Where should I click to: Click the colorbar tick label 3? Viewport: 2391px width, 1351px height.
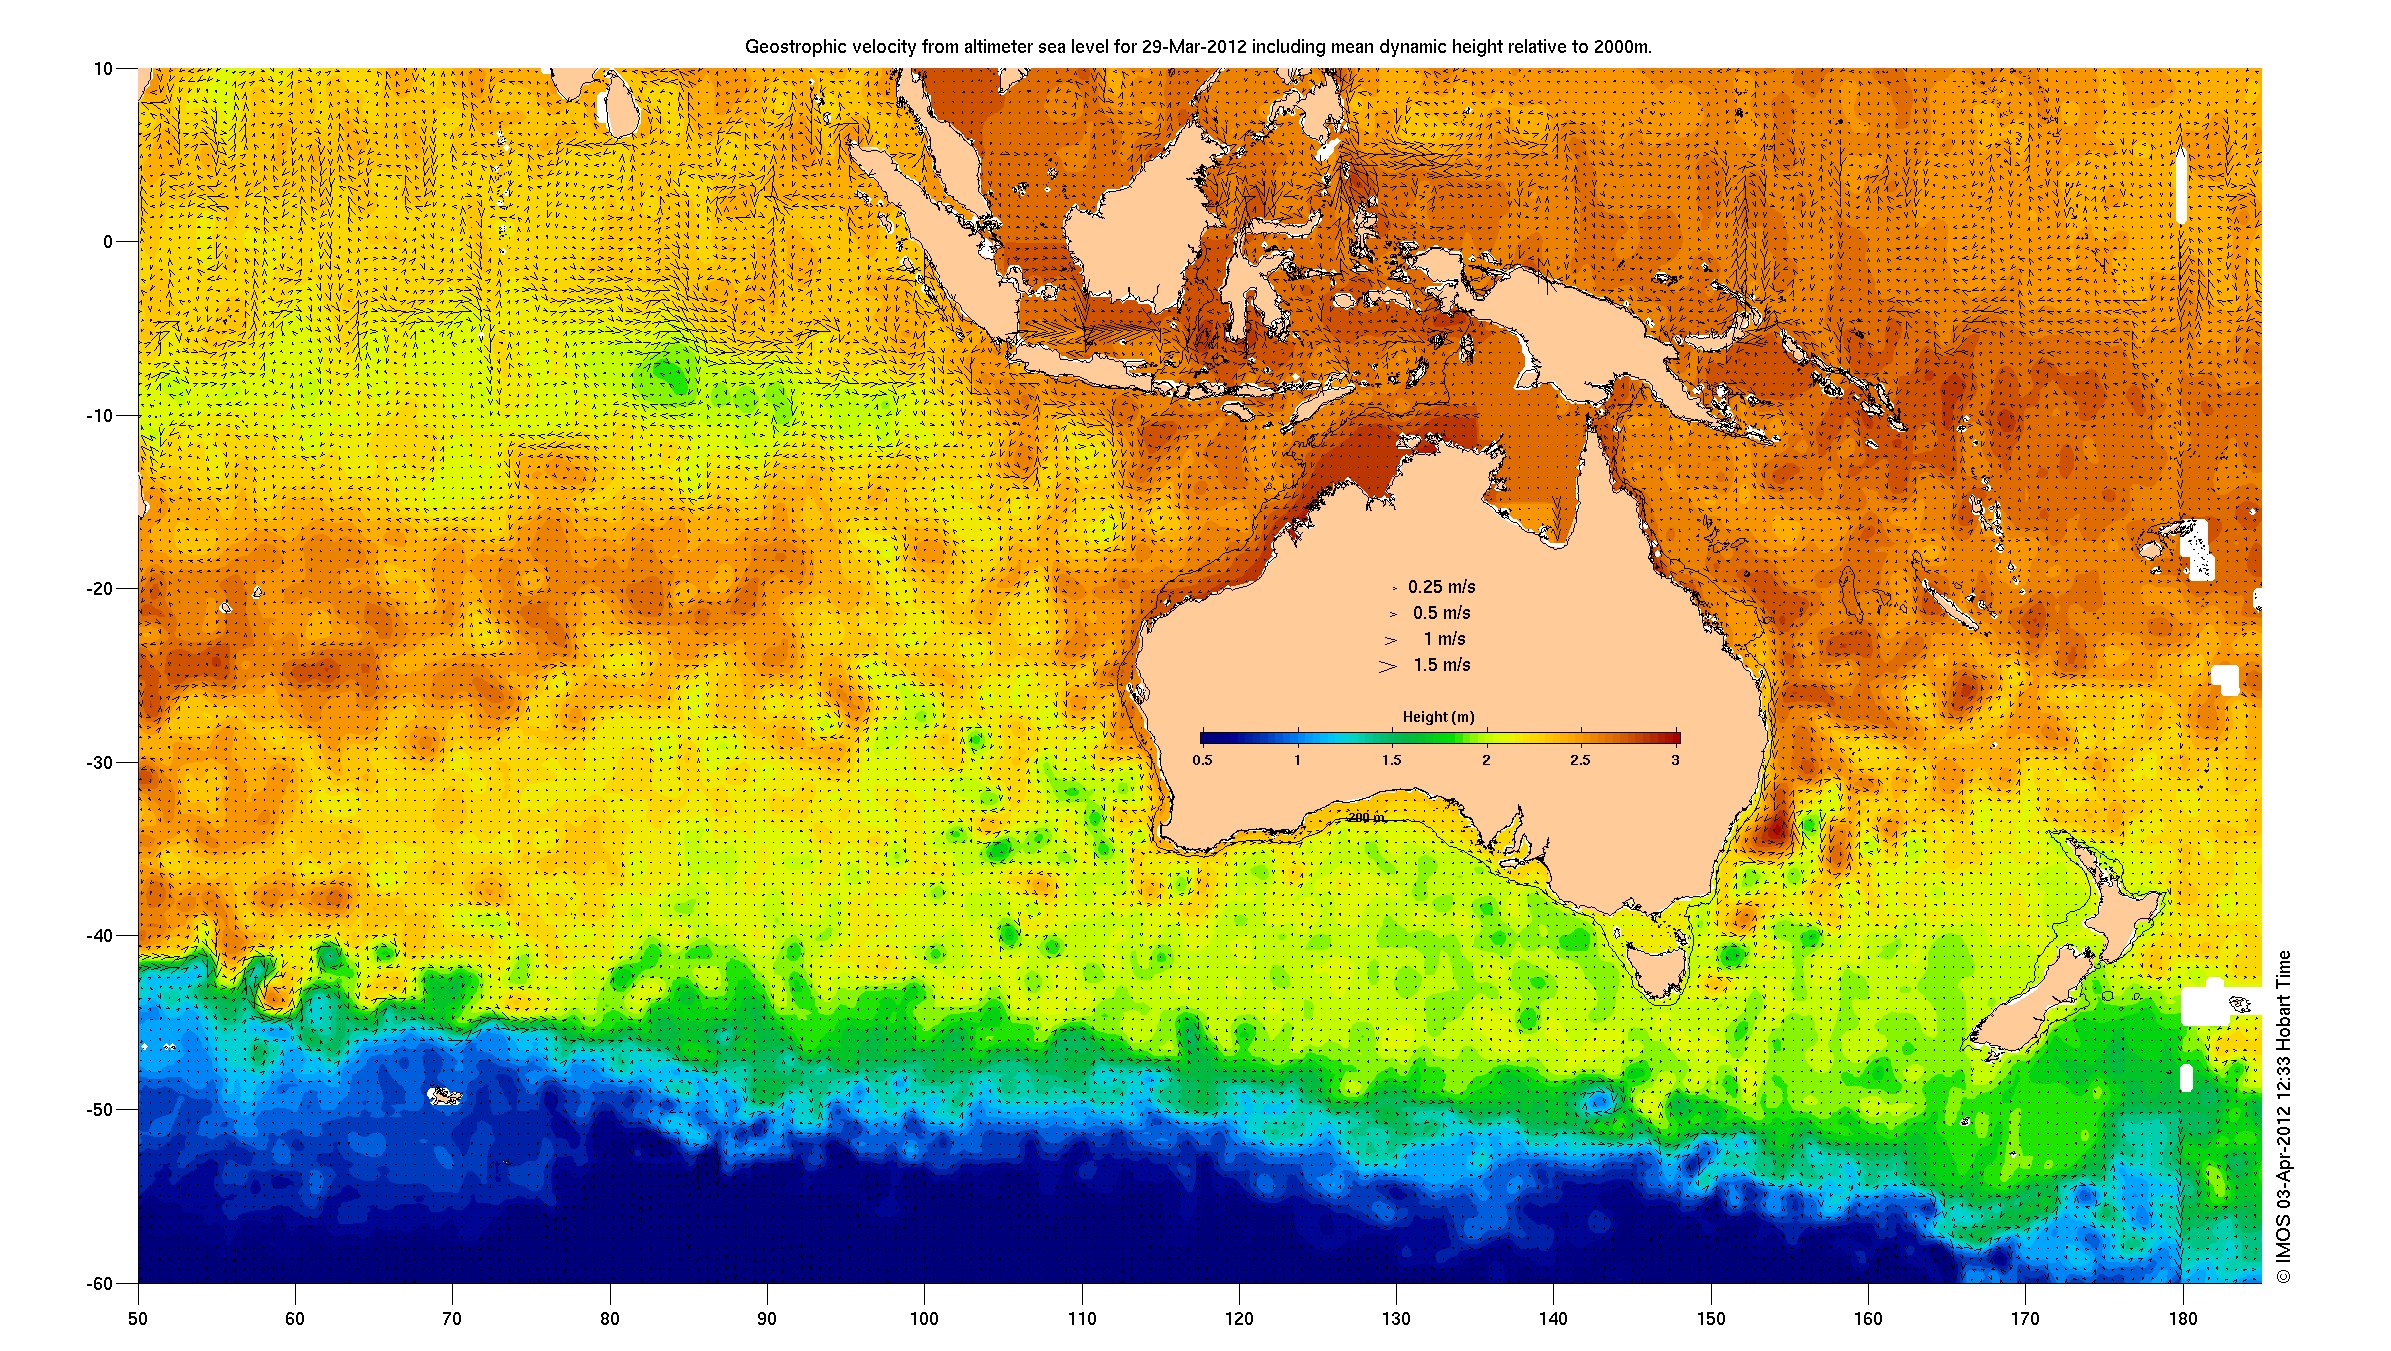coord(1675,760)
